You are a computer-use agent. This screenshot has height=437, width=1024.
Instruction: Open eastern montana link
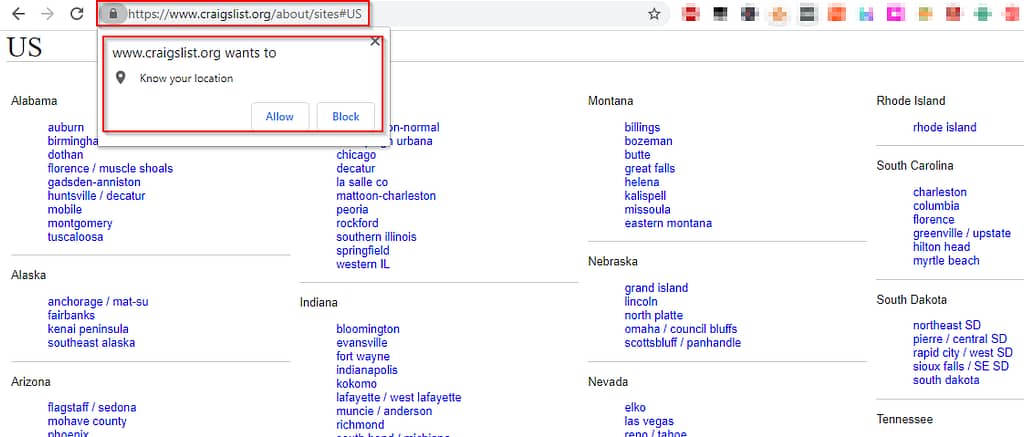coord(668,223)
